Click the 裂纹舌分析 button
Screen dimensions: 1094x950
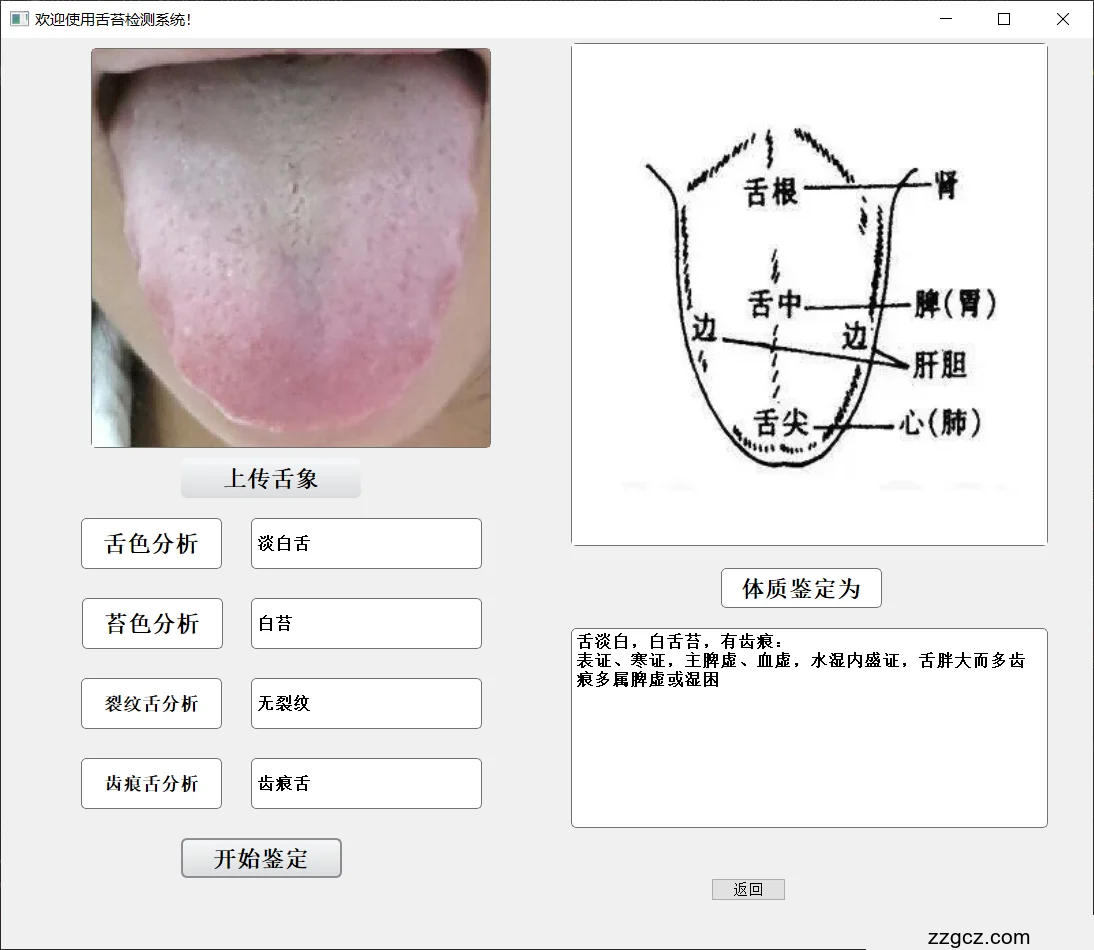pos(151,704)
